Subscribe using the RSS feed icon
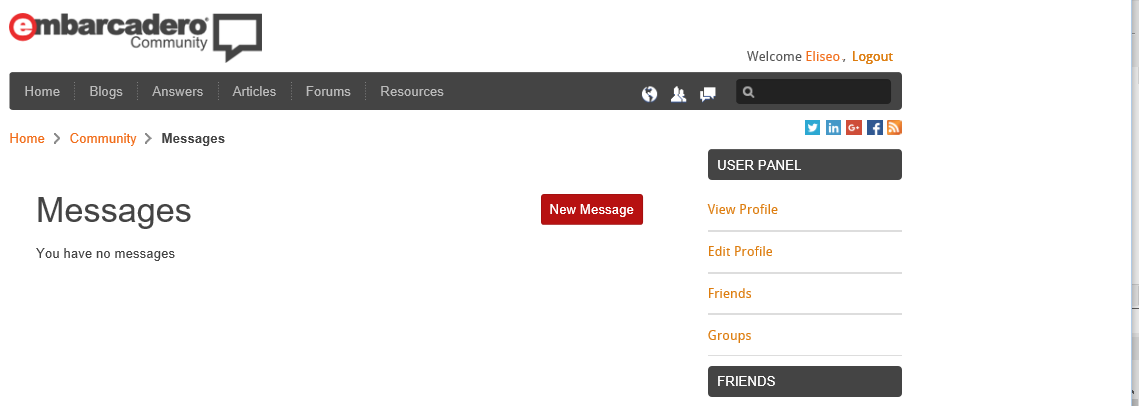1140x406 pixels. click(x=894, y=127)
